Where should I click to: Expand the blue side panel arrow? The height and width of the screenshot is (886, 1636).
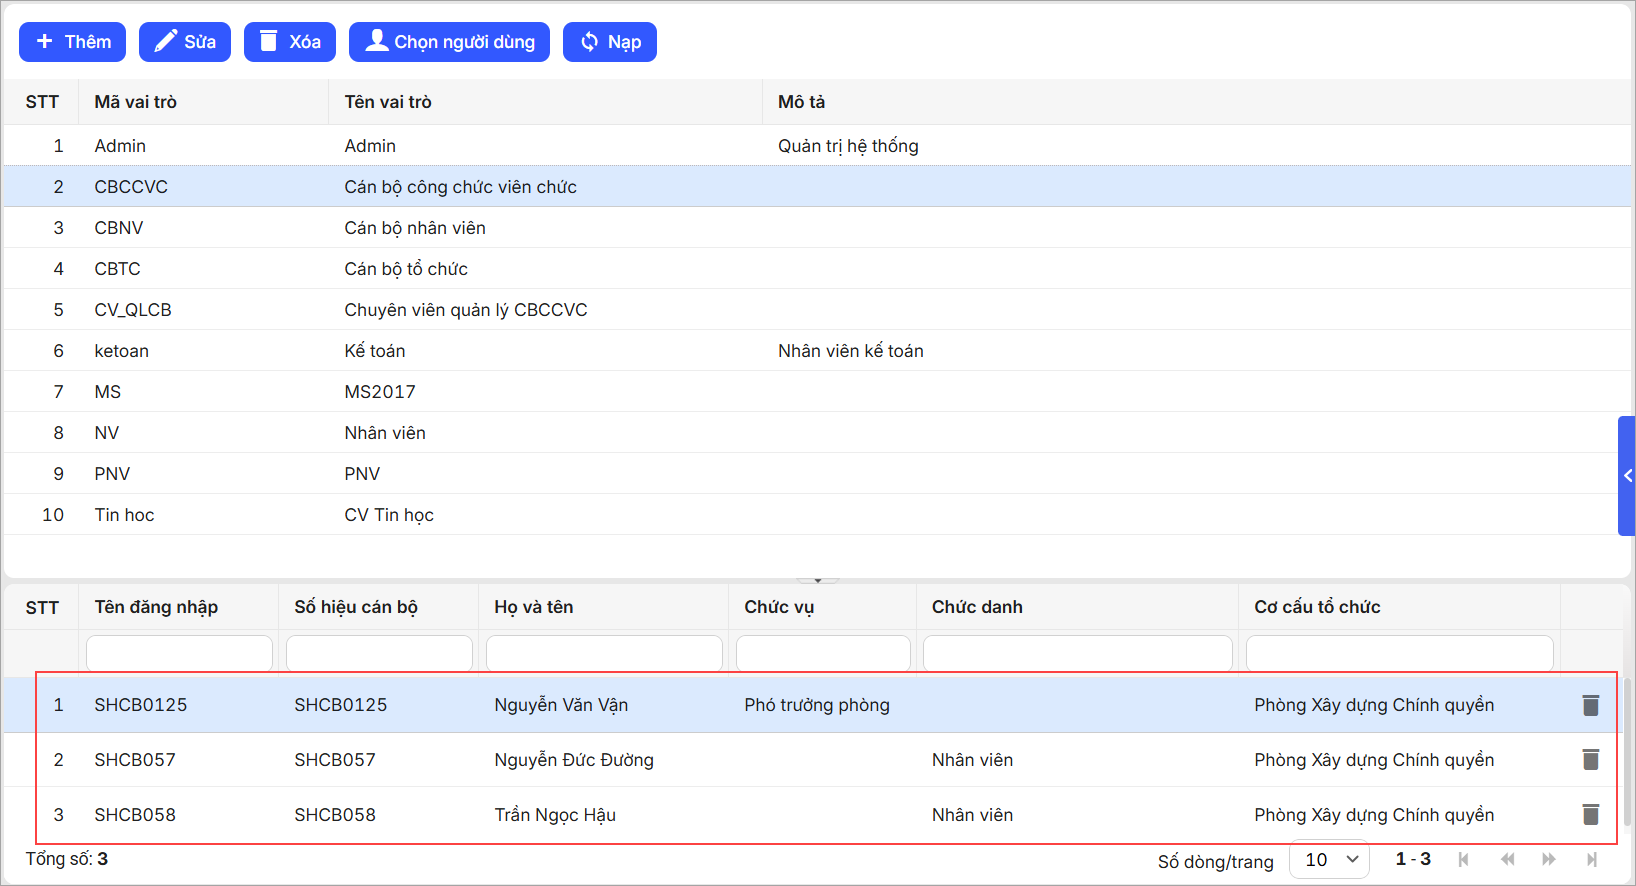1627,476
